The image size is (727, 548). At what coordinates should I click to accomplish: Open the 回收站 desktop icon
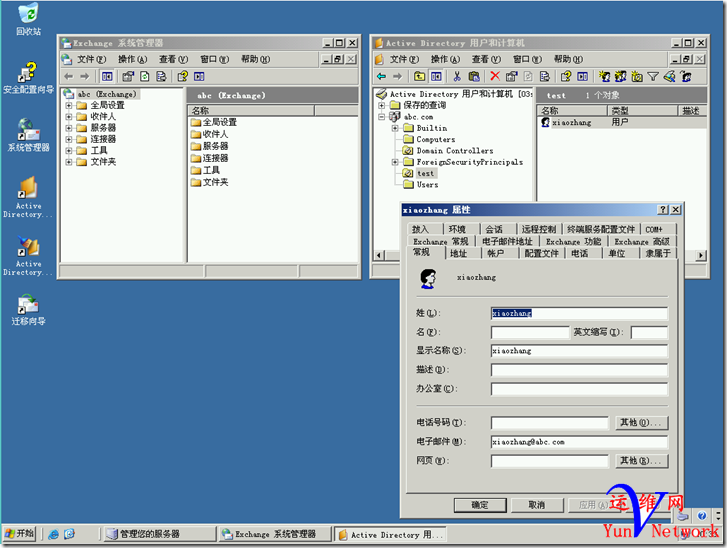click(x=29, y=19)
